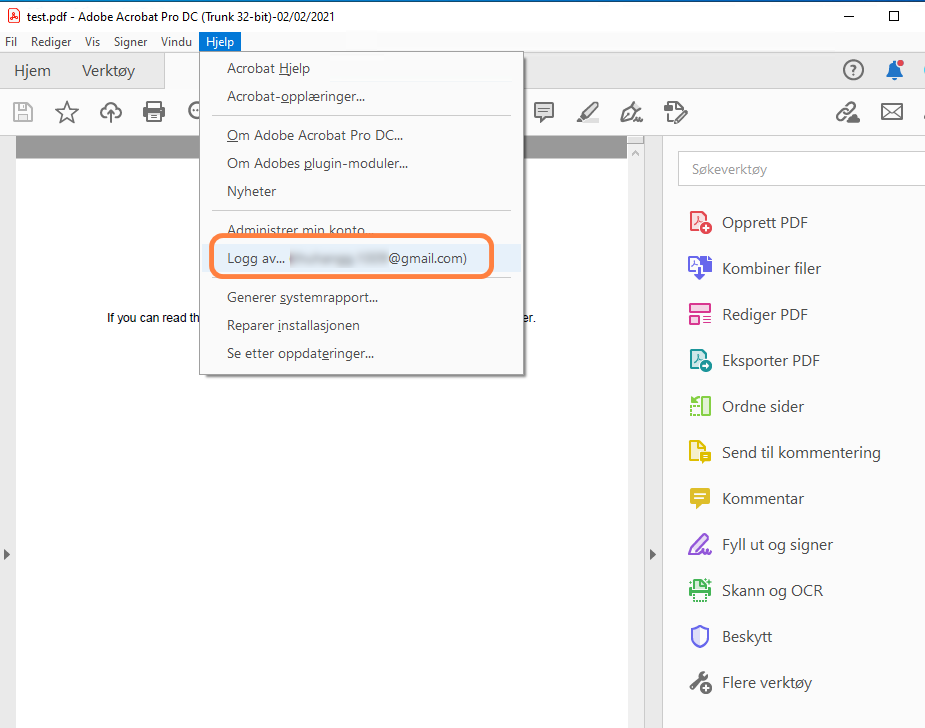Click the Søkeverktøy search field
Screen dimensions: 925x728
coord(800,170)
